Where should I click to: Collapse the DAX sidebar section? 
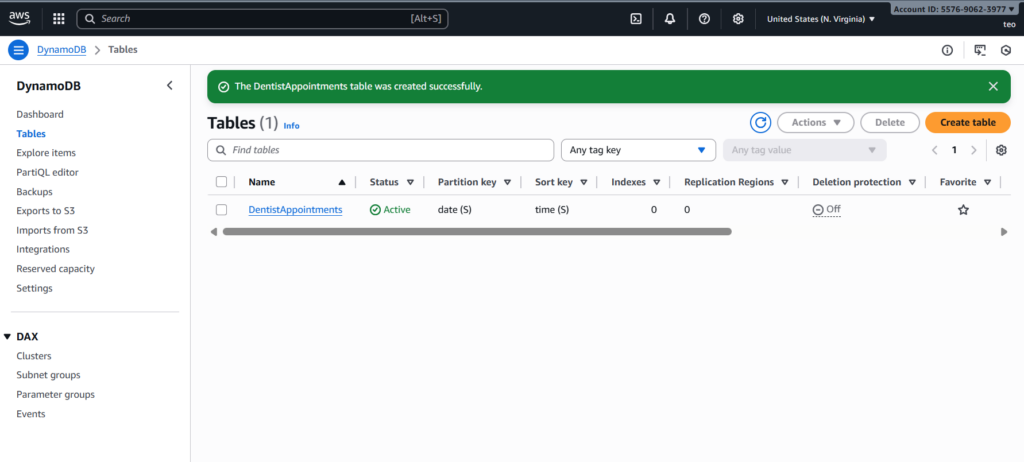coord(8,337)
